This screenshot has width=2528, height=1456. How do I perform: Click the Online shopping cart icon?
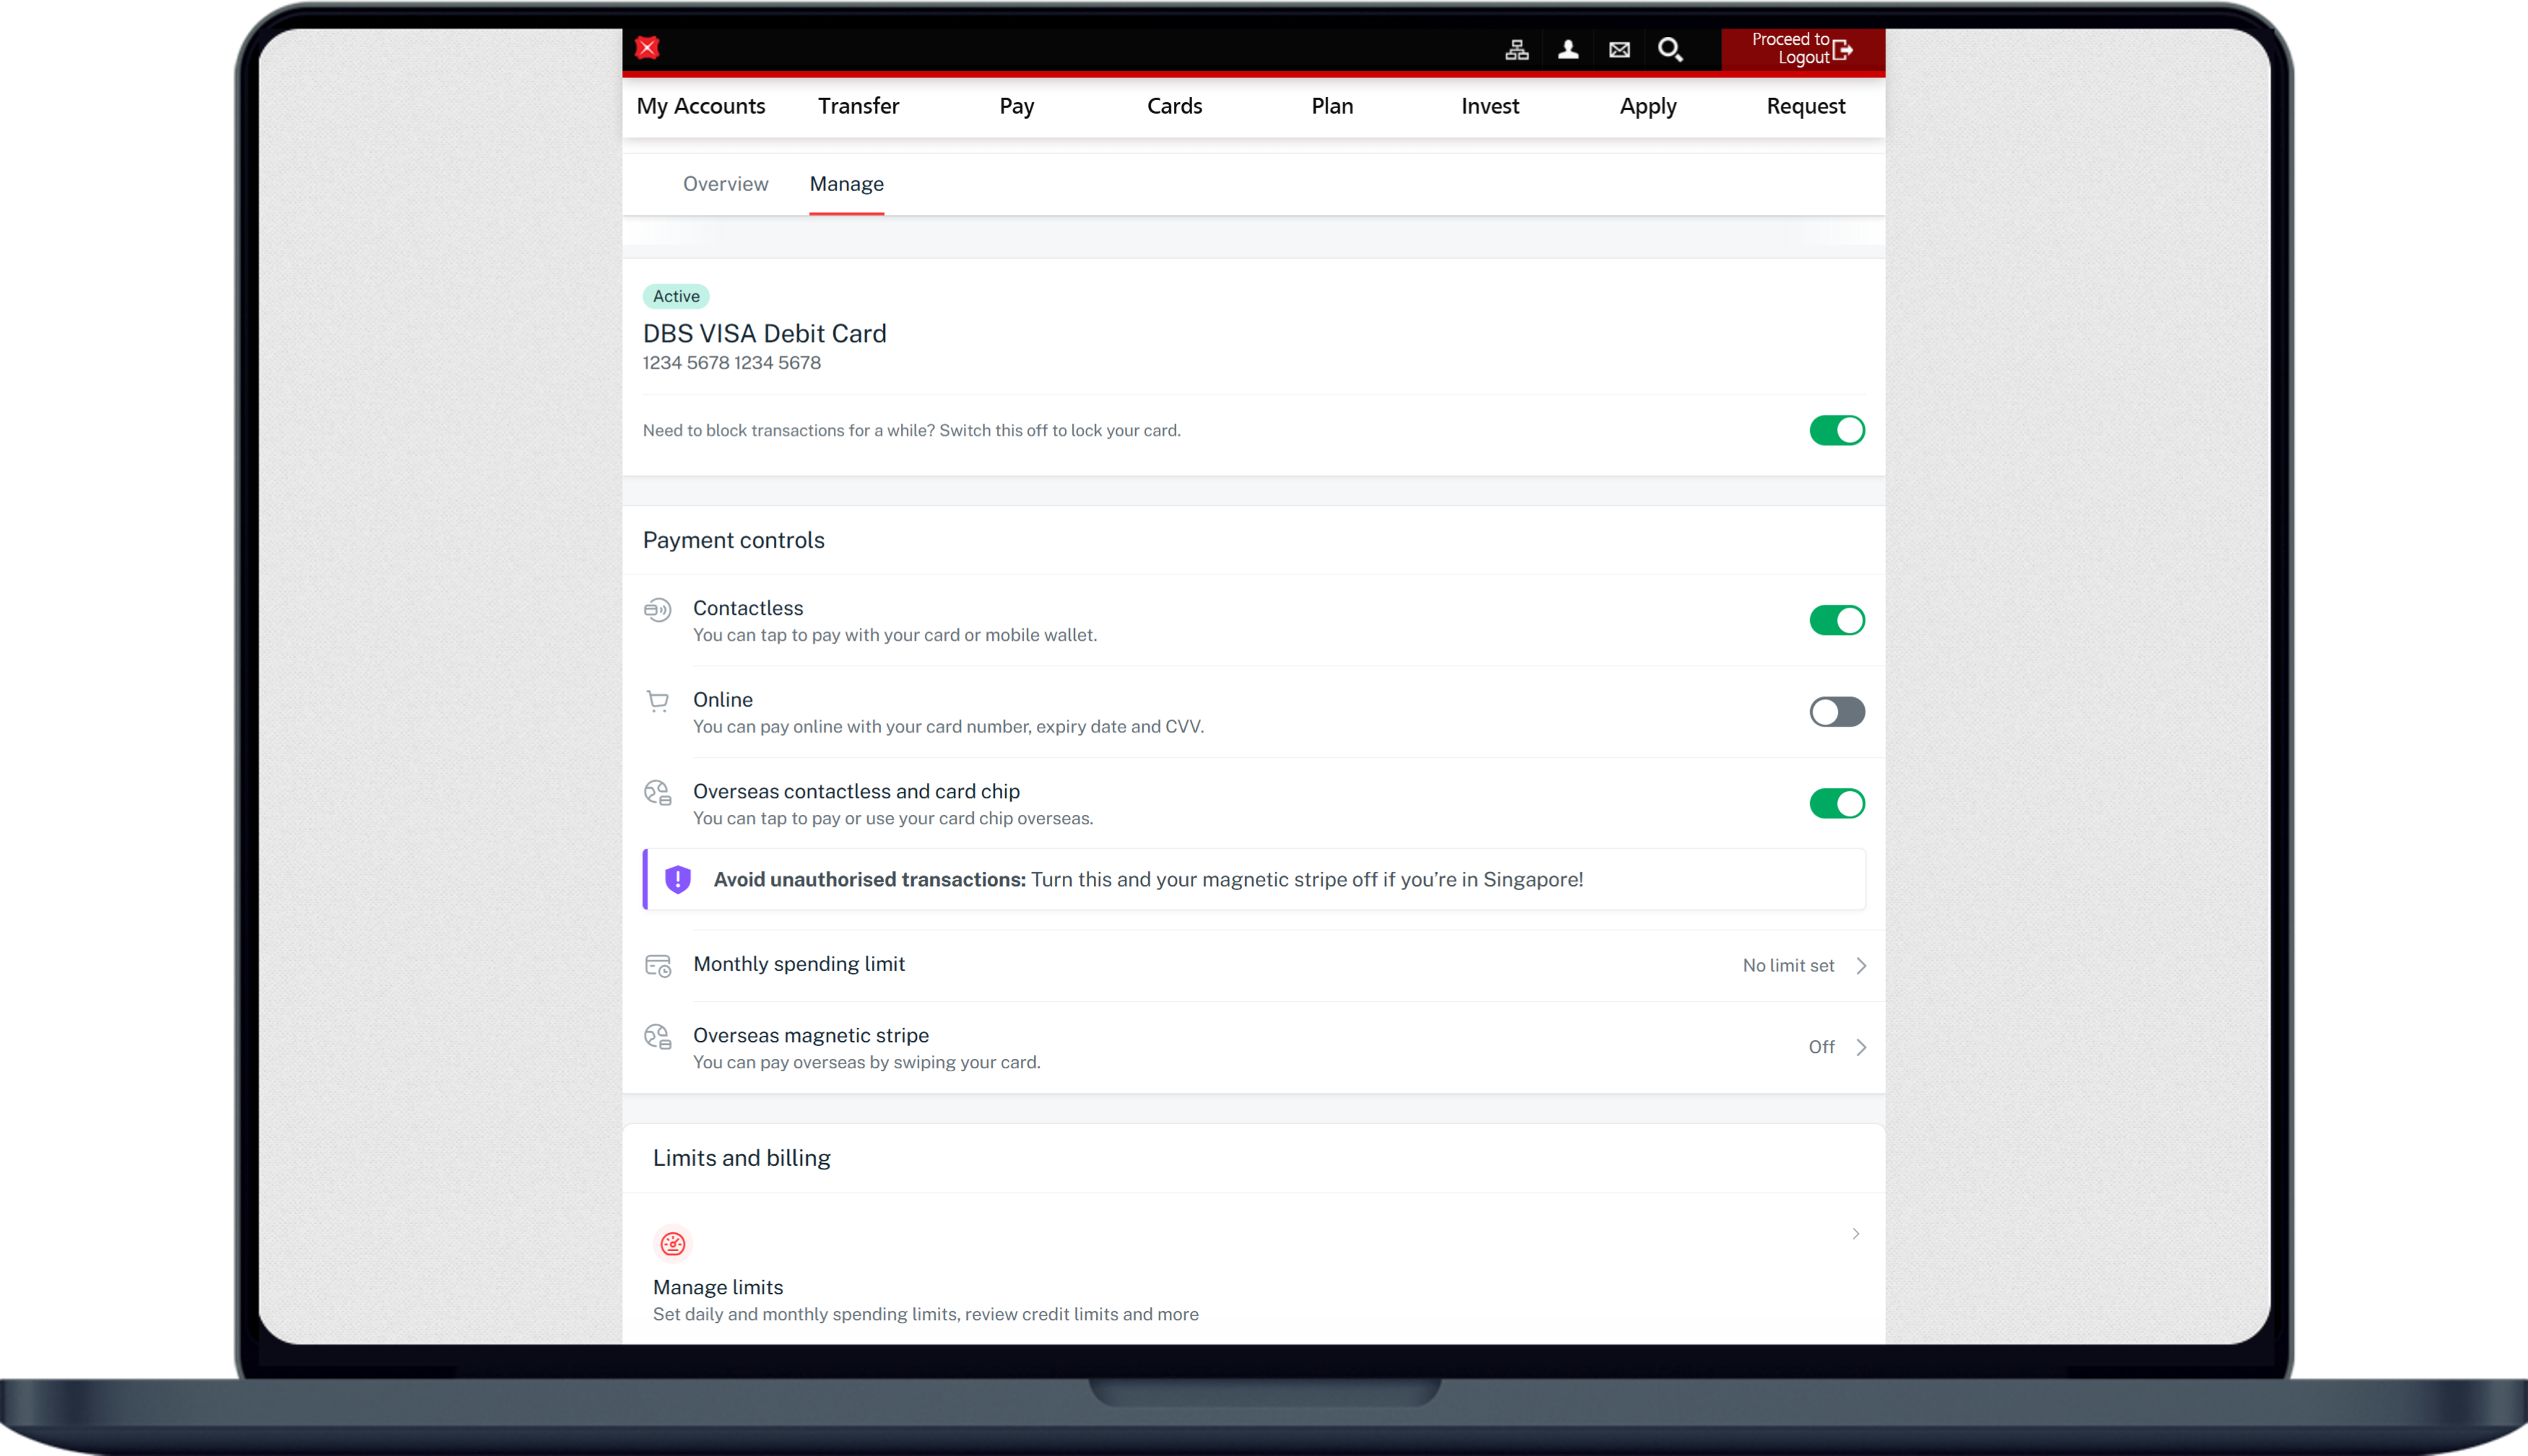(x=657, y=701)
